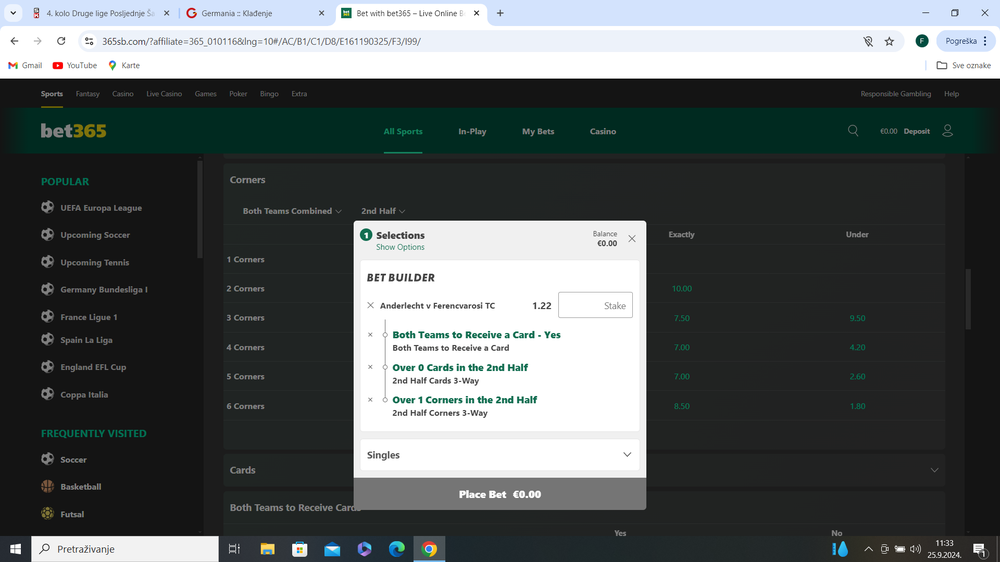Select Bingo in top menu
The width and height of the screenshot is (1000, 562).
269,94
